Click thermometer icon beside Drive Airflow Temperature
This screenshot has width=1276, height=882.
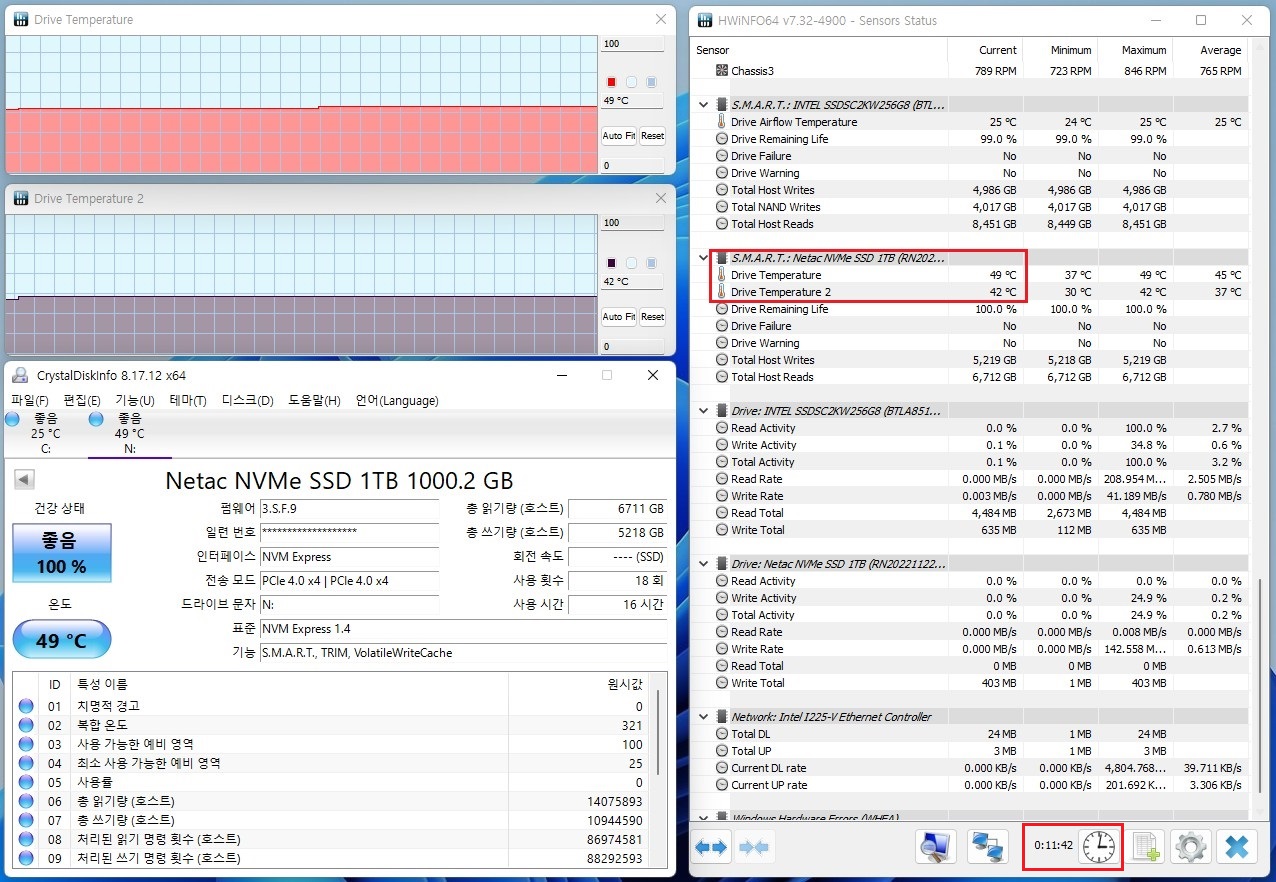point(722,122)
